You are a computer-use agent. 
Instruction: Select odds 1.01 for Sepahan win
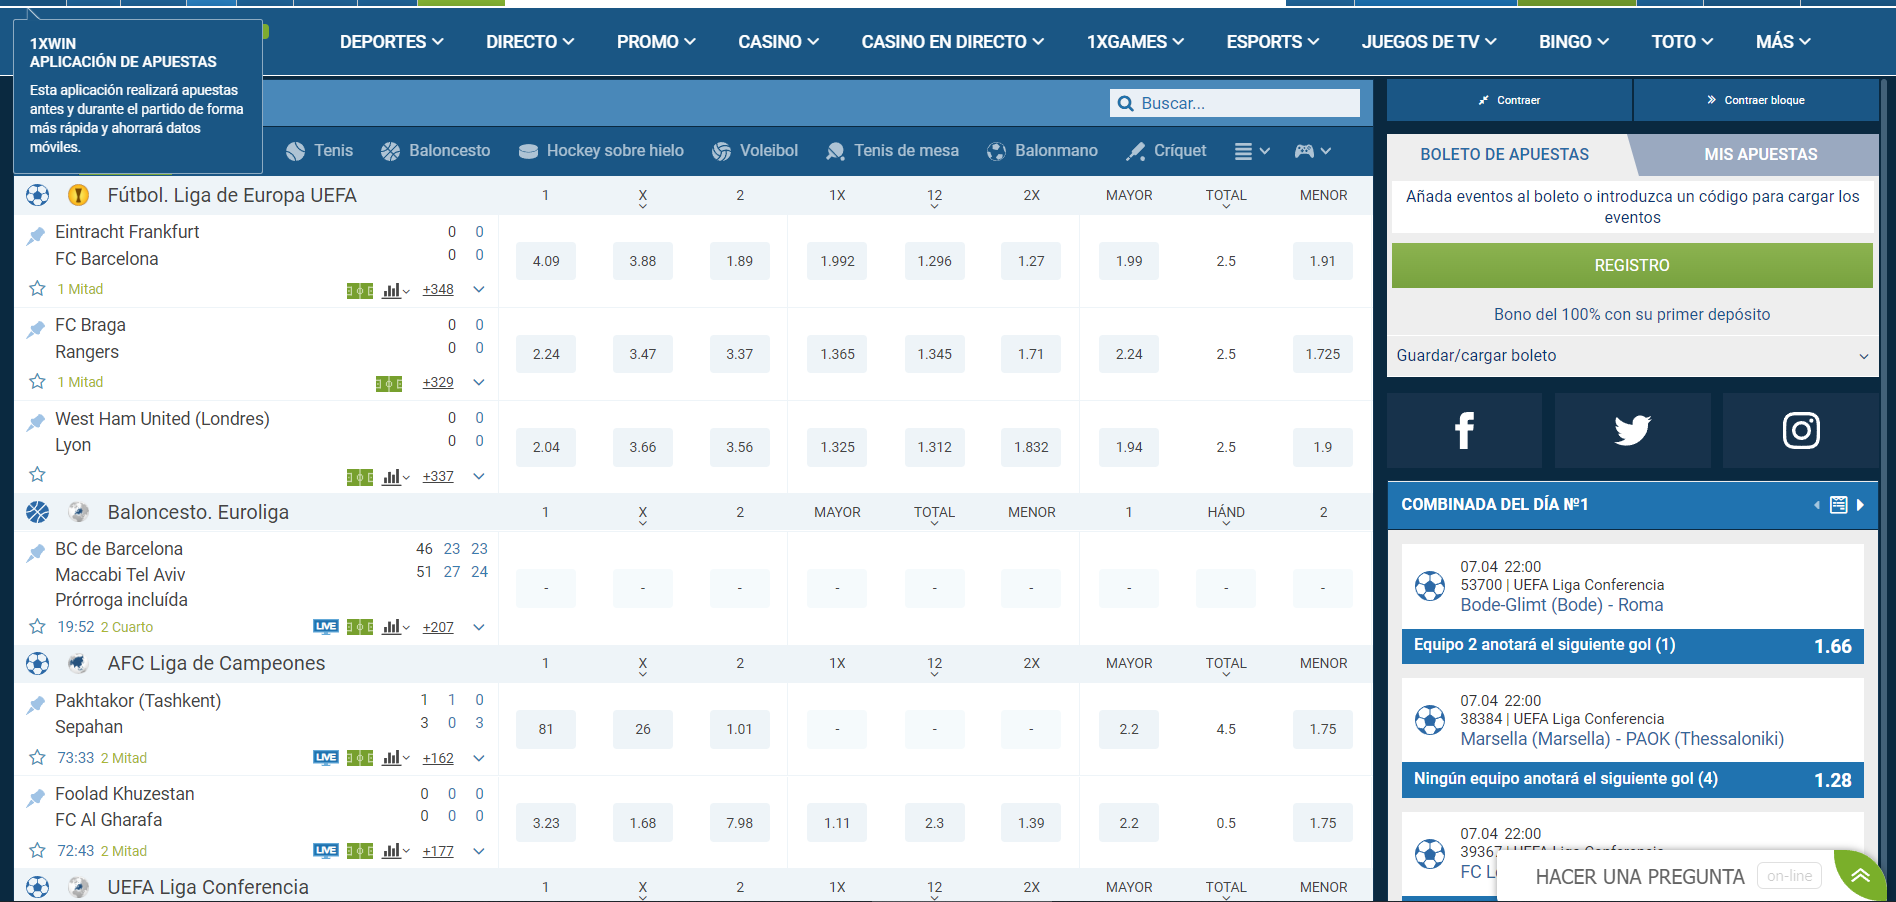740,729
